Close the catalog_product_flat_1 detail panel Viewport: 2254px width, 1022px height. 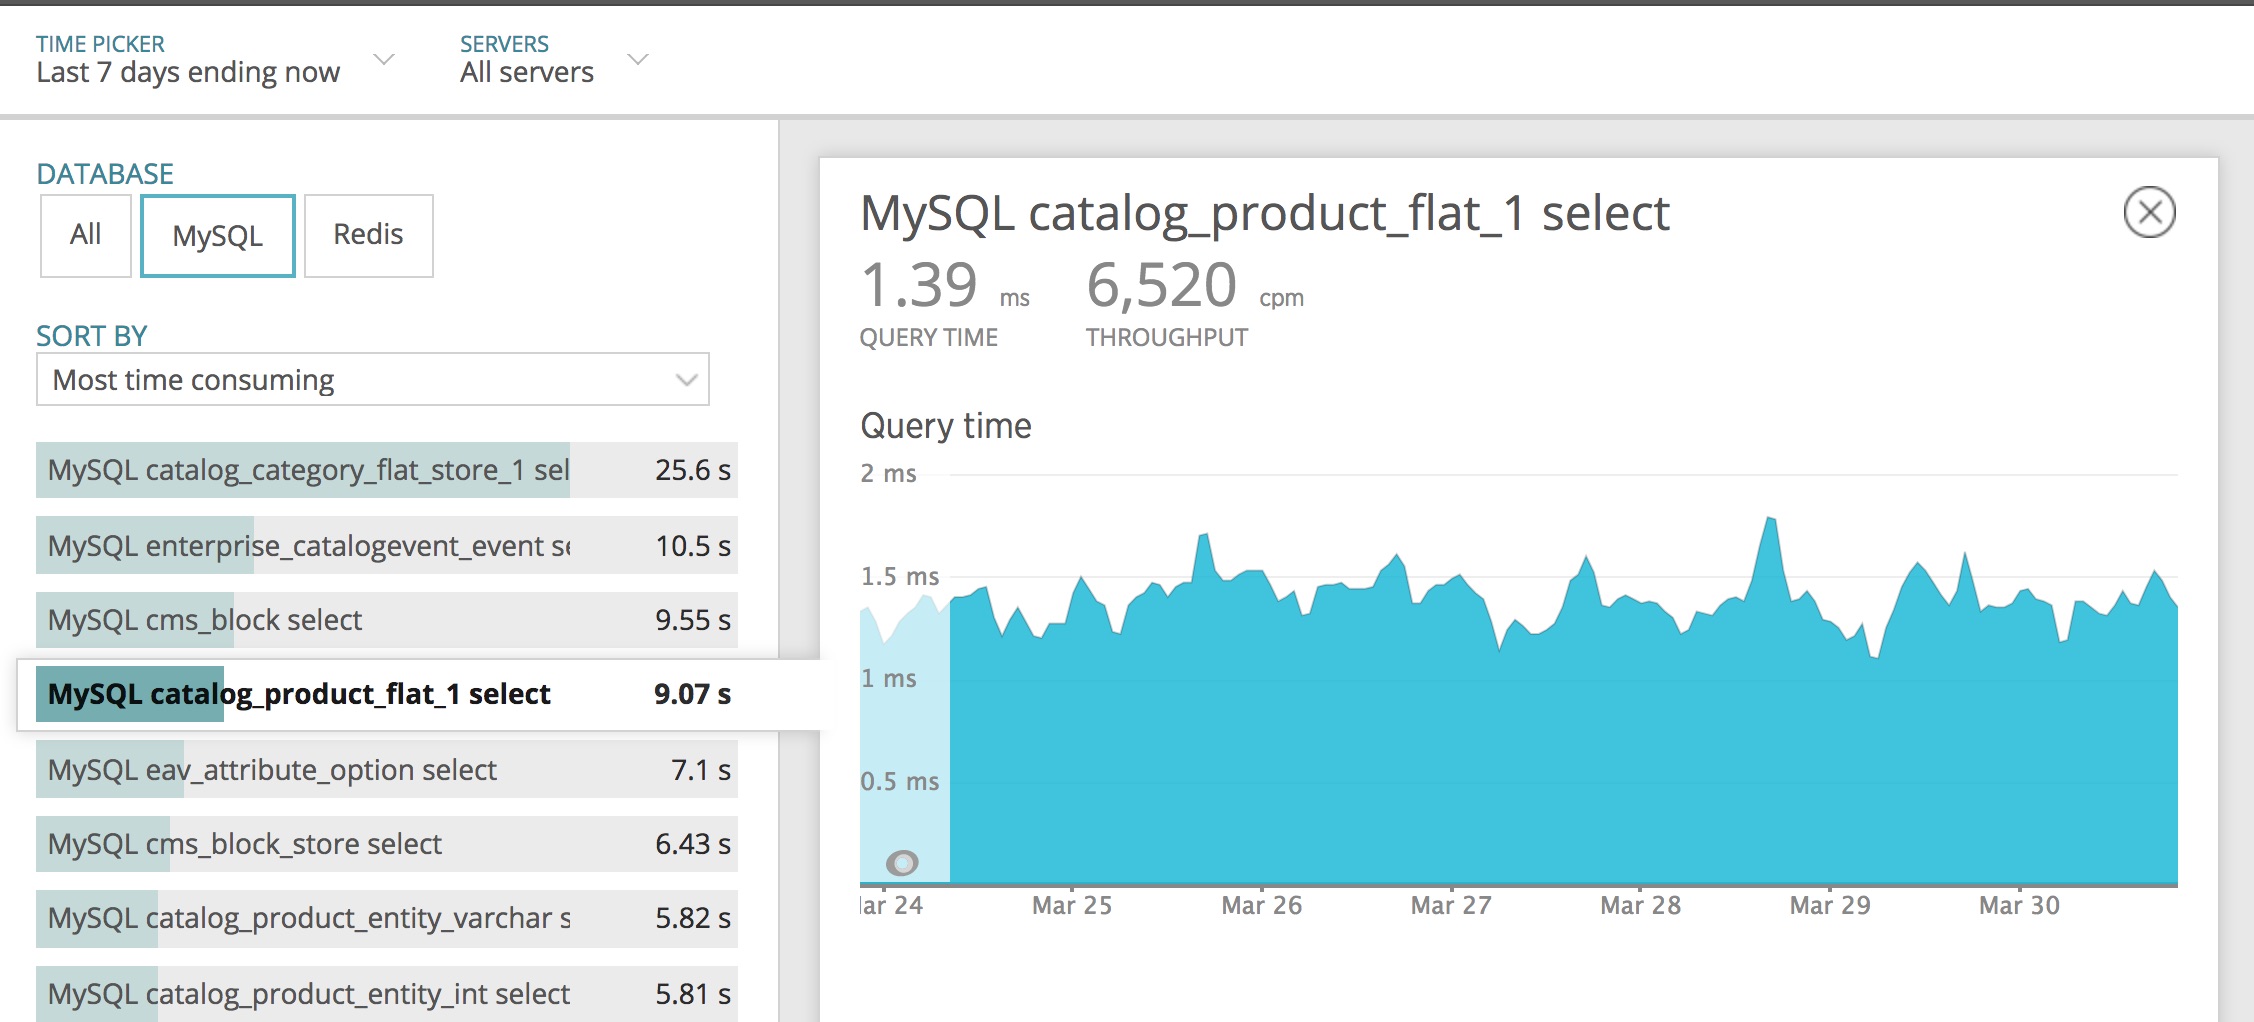tap(2152, 212)
